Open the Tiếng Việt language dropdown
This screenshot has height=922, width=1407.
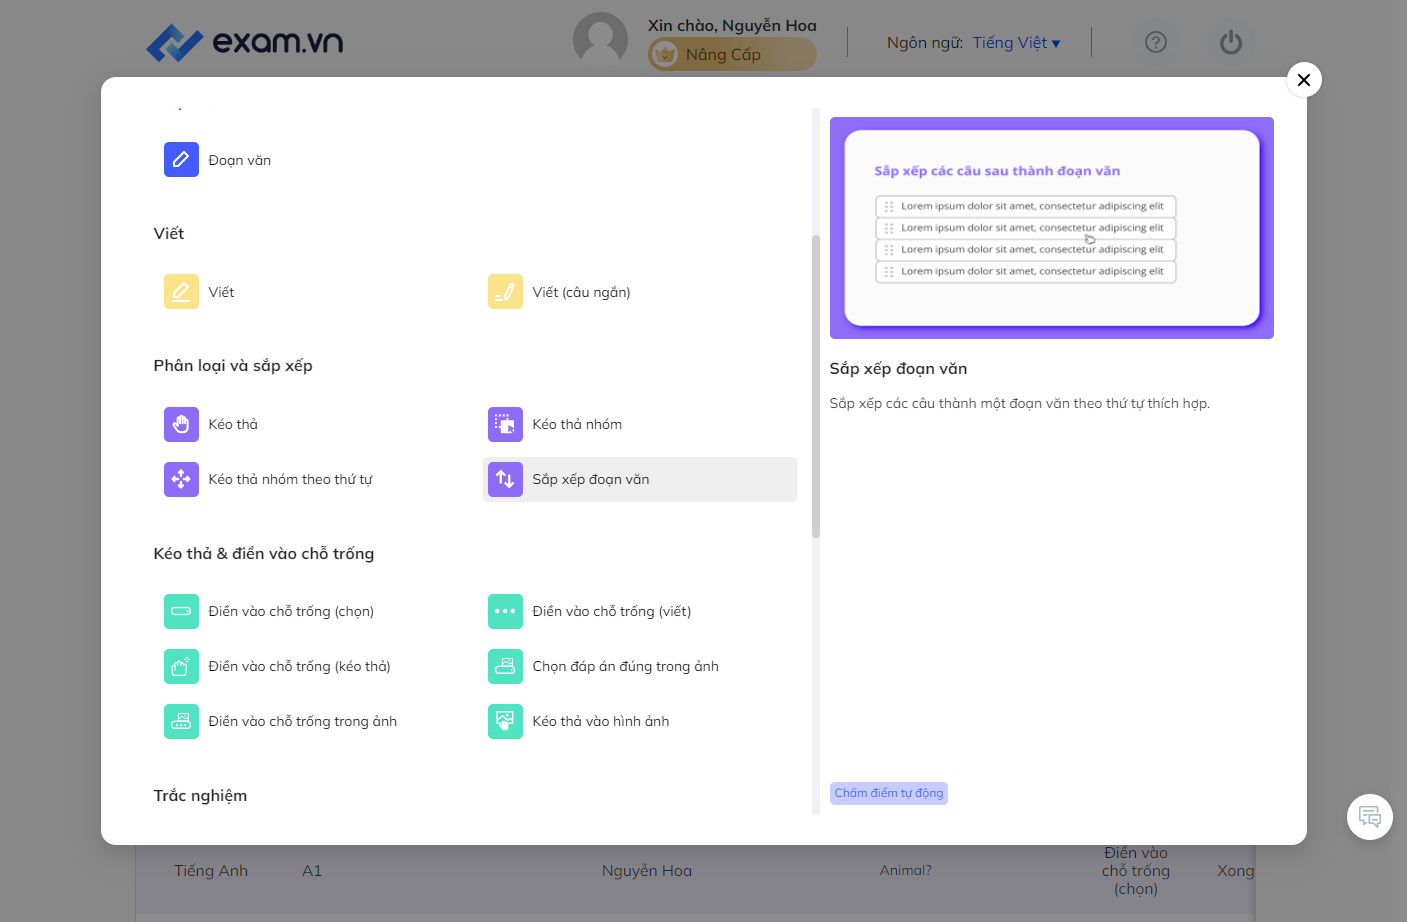click(x=1016, y=42)
